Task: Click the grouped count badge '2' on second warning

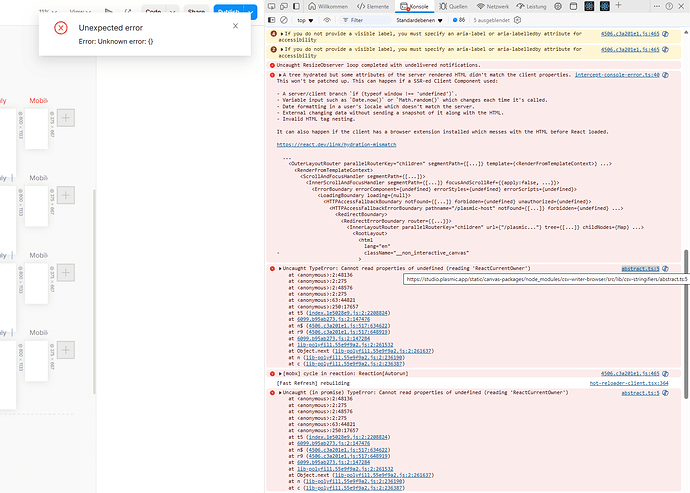Action: point(273,49)
